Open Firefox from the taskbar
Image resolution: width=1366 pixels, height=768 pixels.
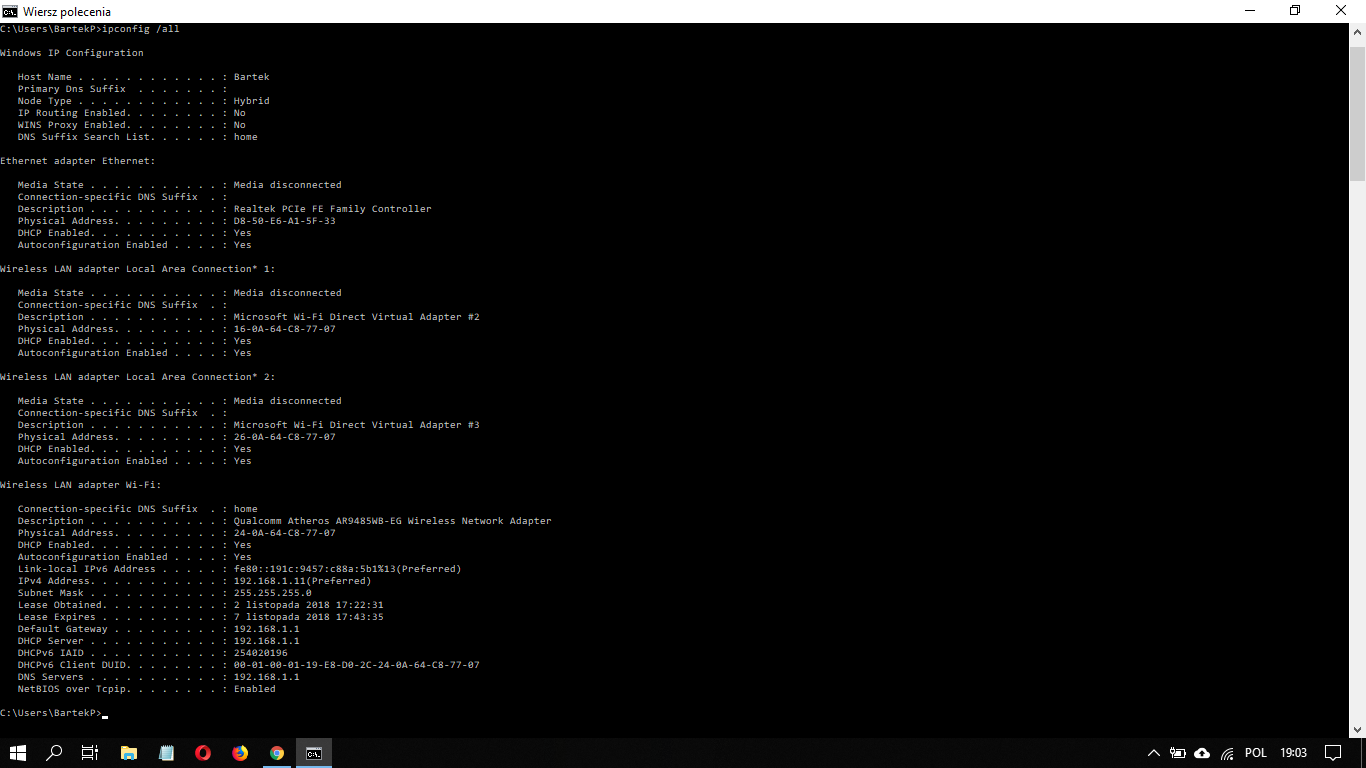point(240,753)
